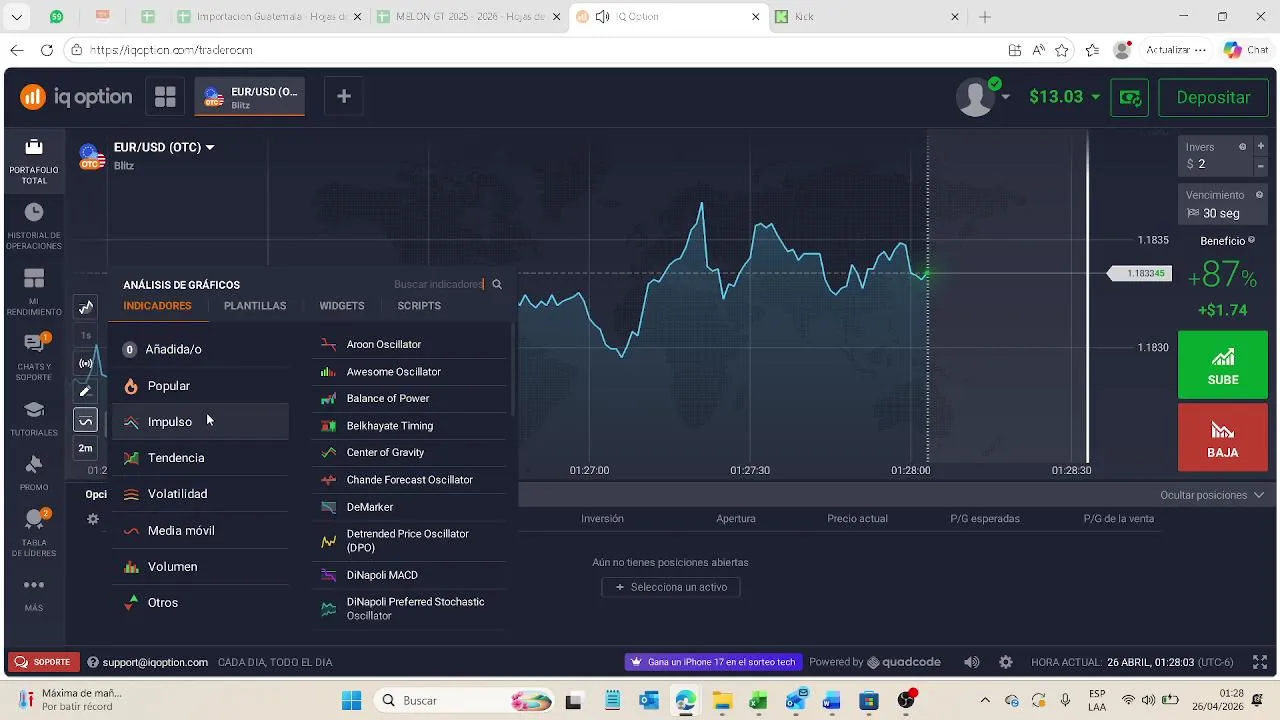
Task: Open the asset grid view icon
Action: coord(165,97)
